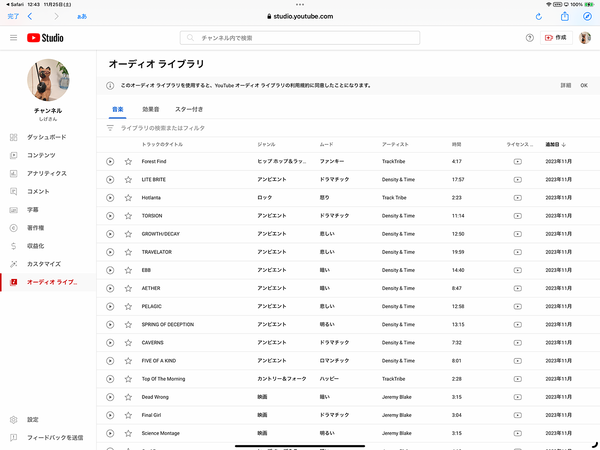Open the create button menu
The height and width of the screenshot is (450, 600).
(555, 38)
